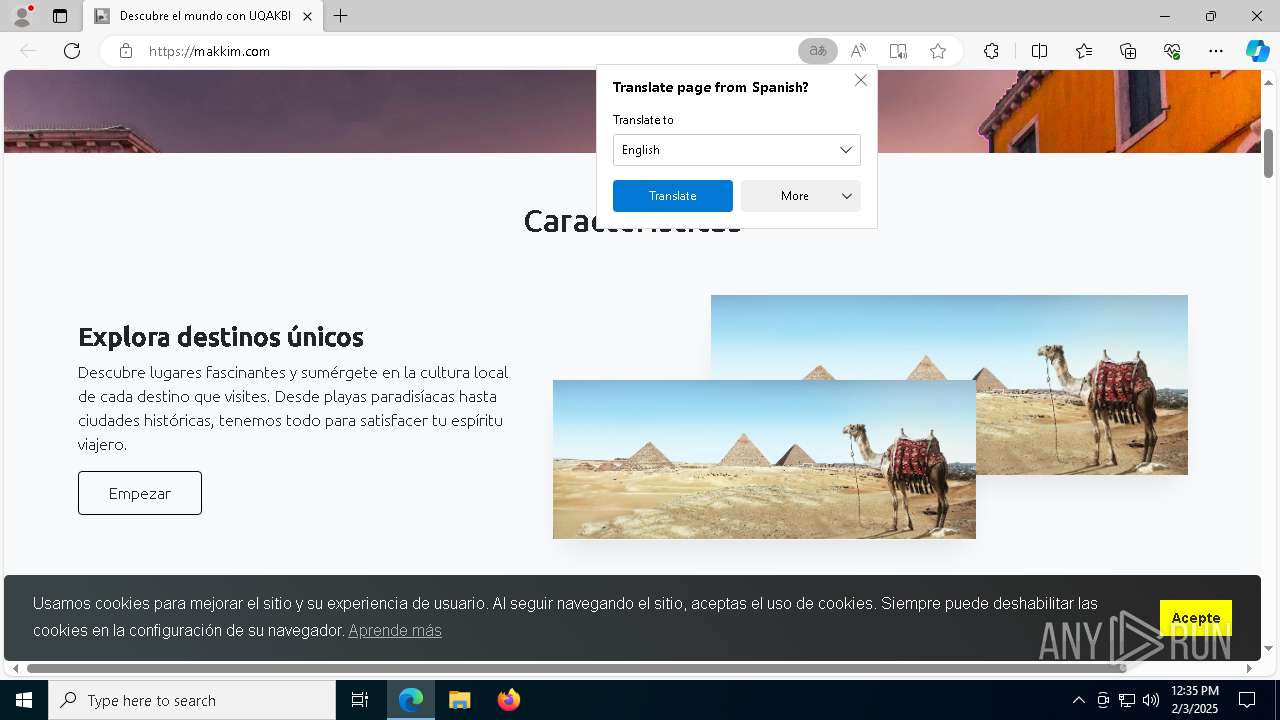
Task: Click horizontal scrollbar left arrow
Action: click(x=14, y=668)
